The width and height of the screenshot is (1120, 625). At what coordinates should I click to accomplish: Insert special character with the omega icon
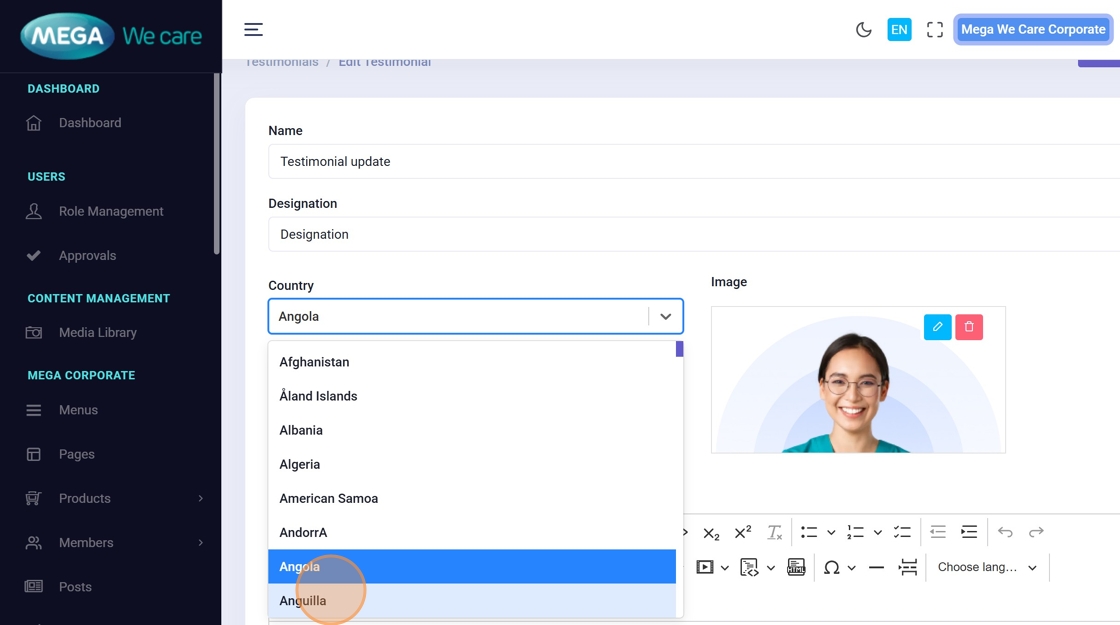pyautogui.click(x=831, y=568)
